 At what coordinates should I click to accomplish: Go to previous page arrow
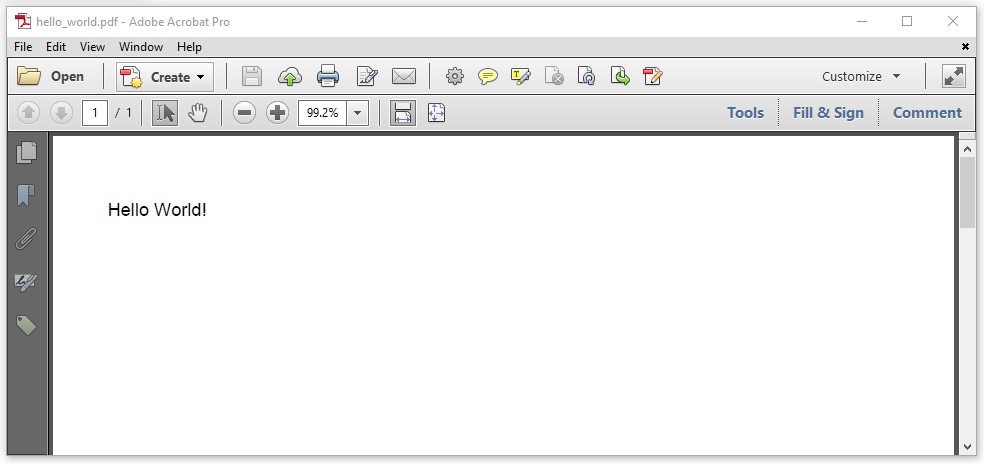coord(28,113)
